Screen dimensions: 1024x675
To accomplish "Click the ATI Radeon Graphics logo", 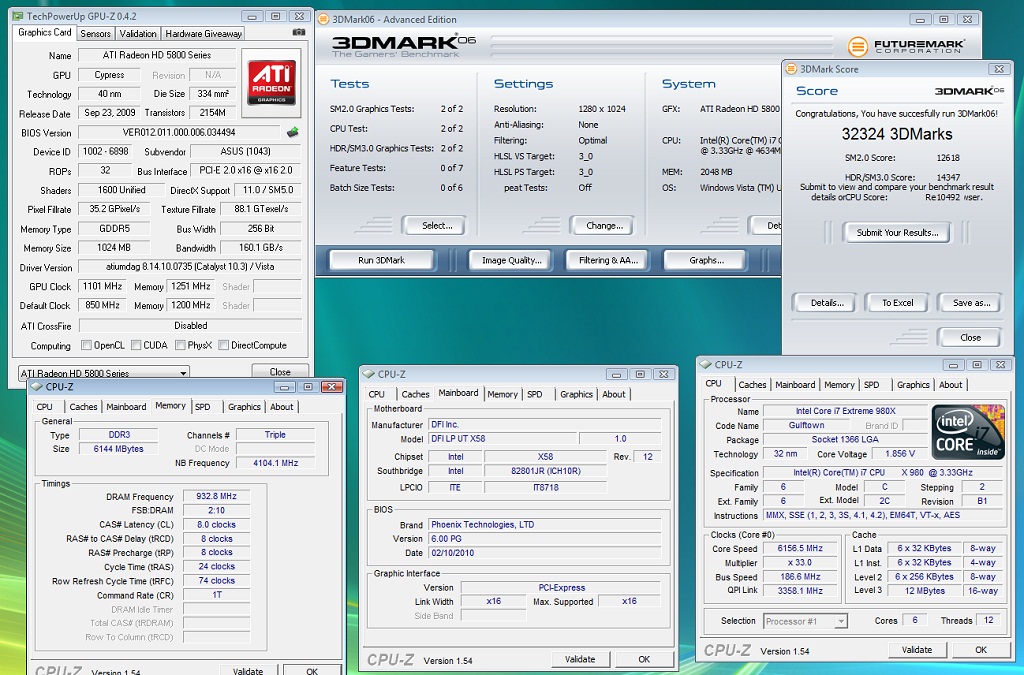I will pyautogui.click(x=271, y=82).
